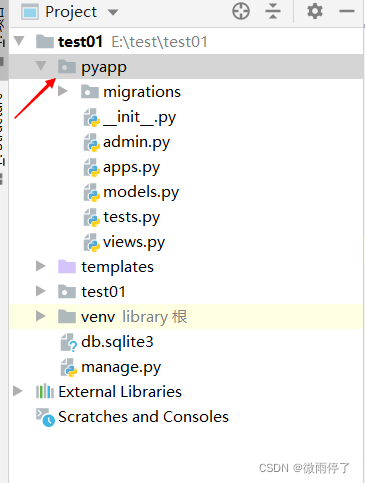Viewport: 365px width, 483px height.
Task: Expand the templates folder arrow
Action: pyautogui.click(x=41, y=266)
